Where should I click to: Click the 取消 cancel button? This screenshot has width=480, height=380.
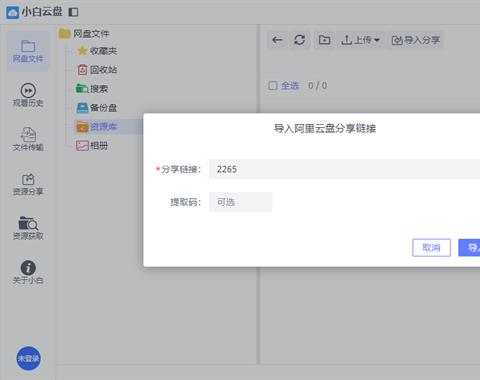pos(431,248)
